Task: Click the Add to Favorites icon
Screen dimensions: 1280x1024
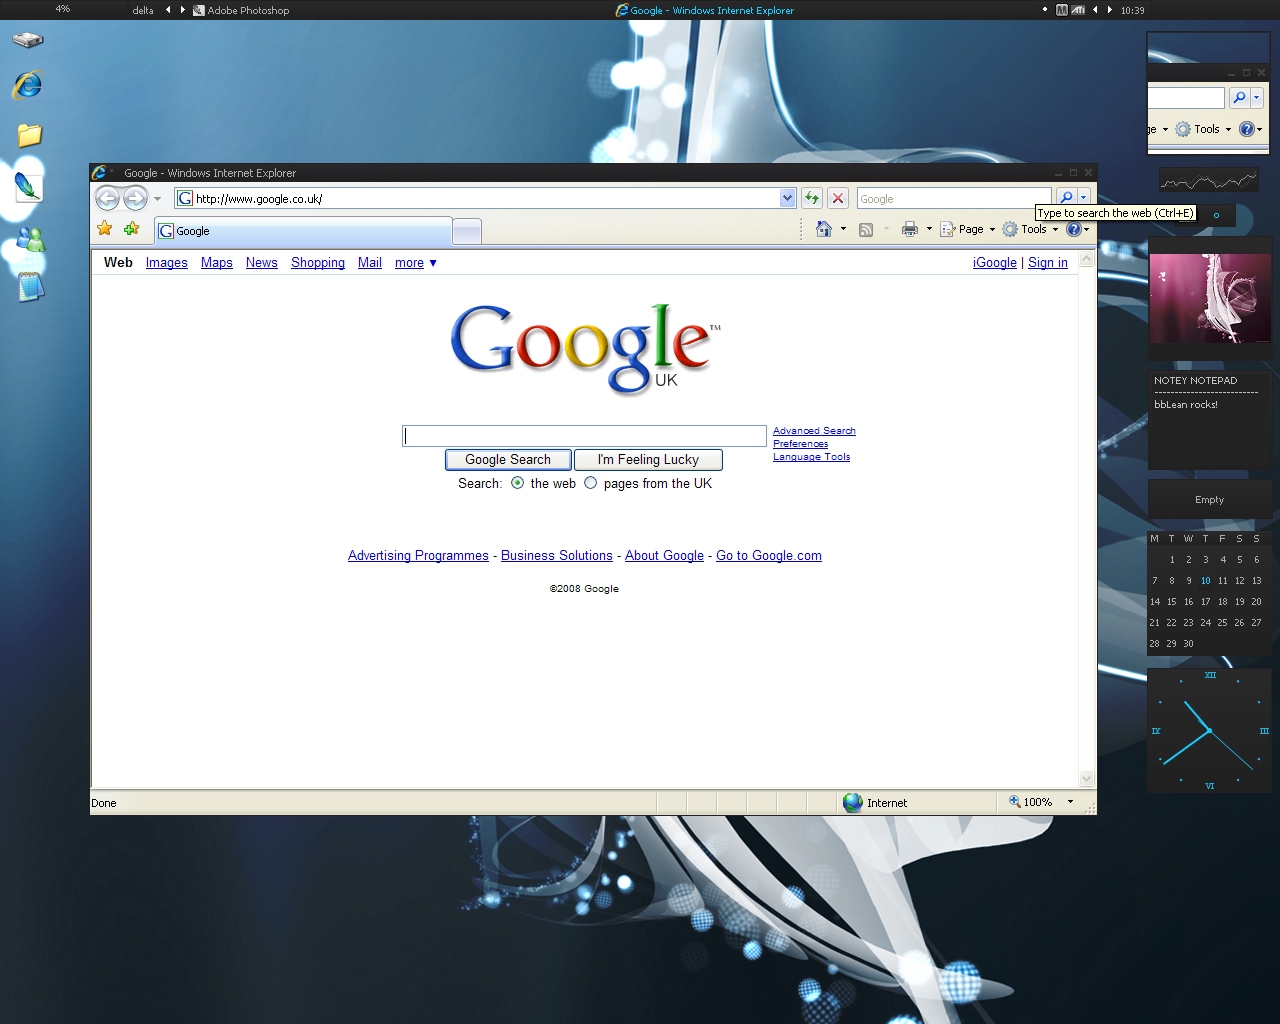Action: tap(131, 229)
